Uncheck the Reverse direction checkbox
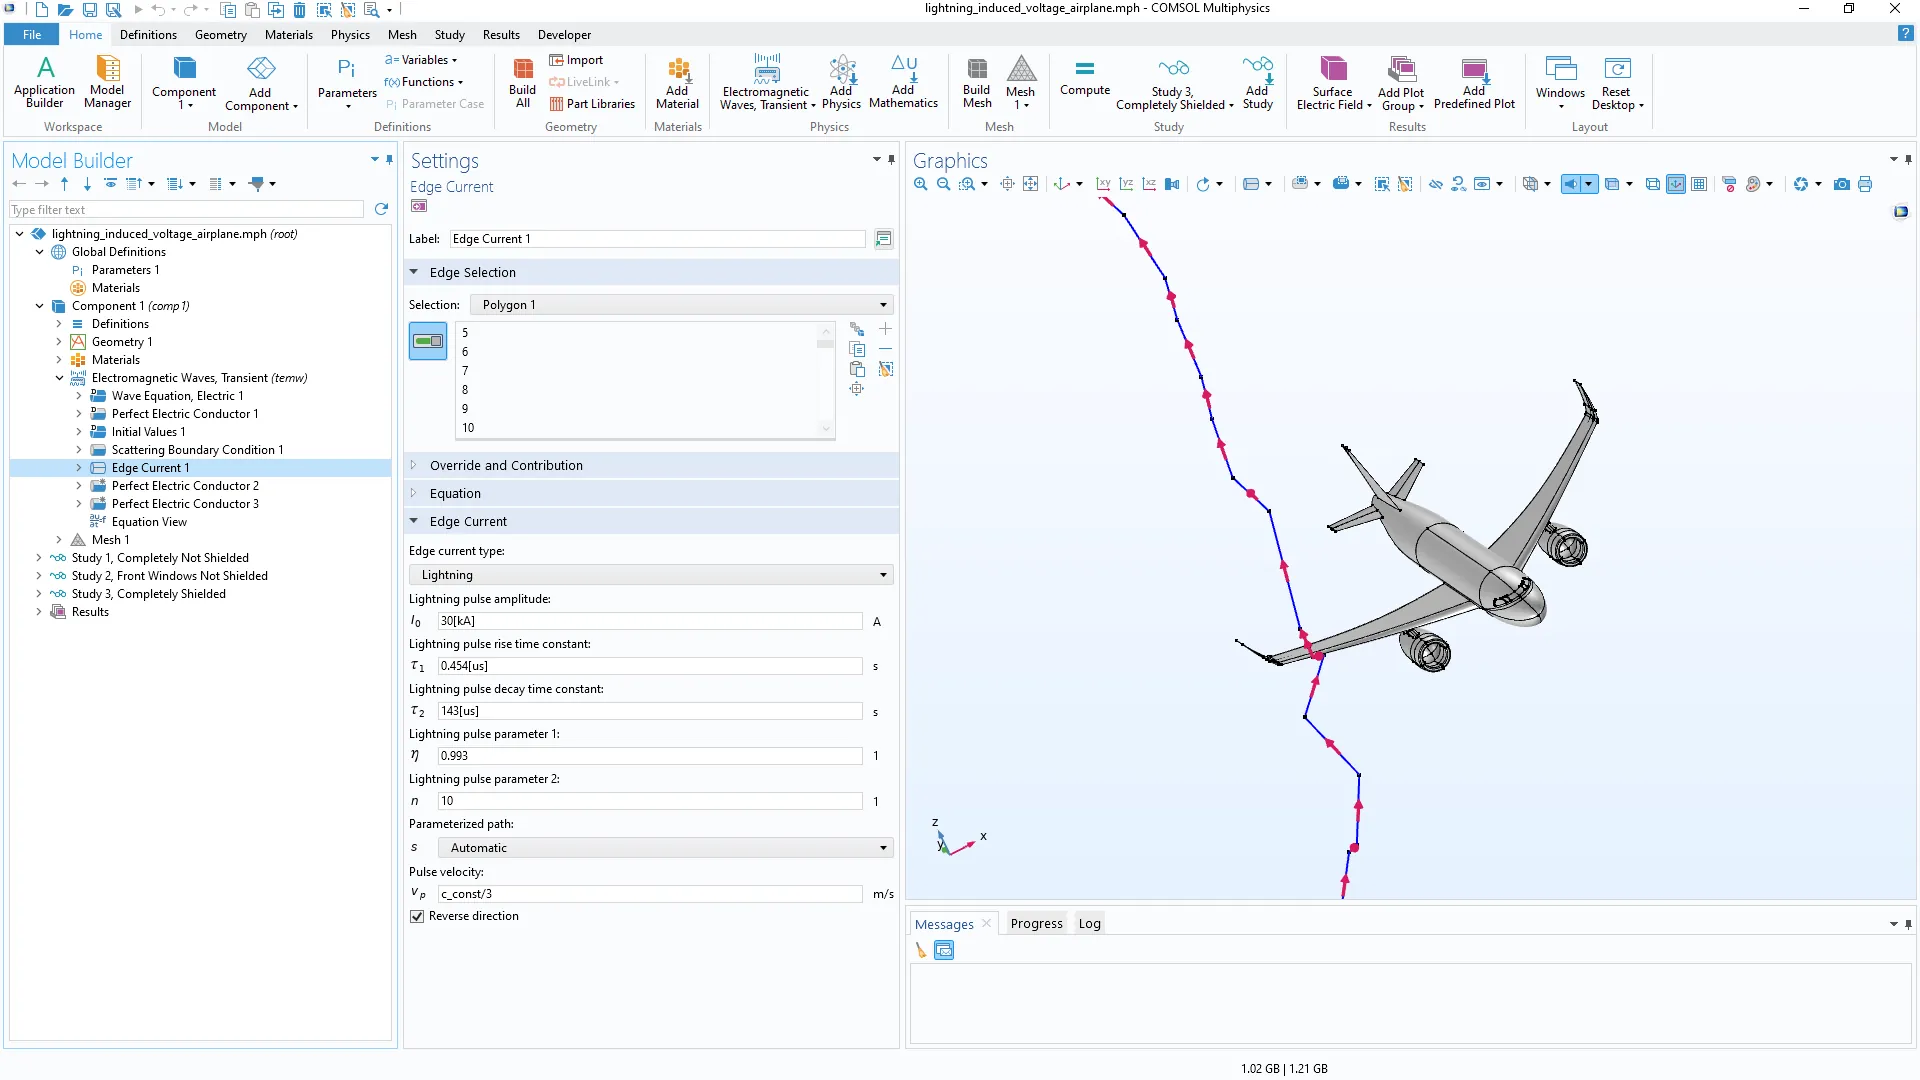Image resolution: width=1920 pixels, height=1080 pixels. [417, 916]
